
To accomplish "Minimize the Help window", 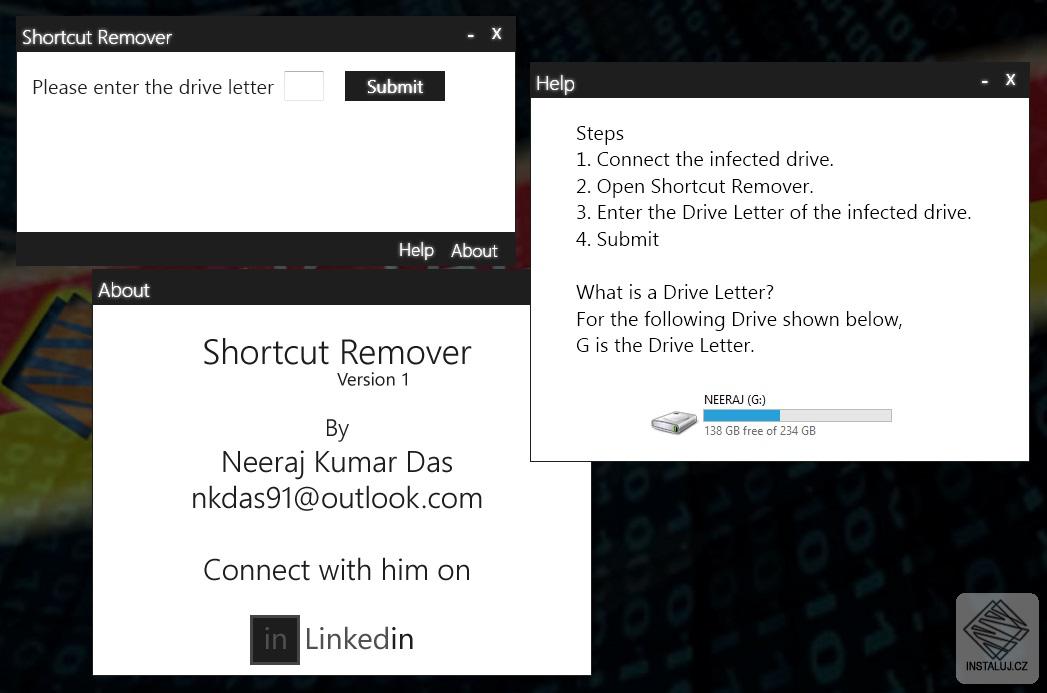I will tap(984, 80).
